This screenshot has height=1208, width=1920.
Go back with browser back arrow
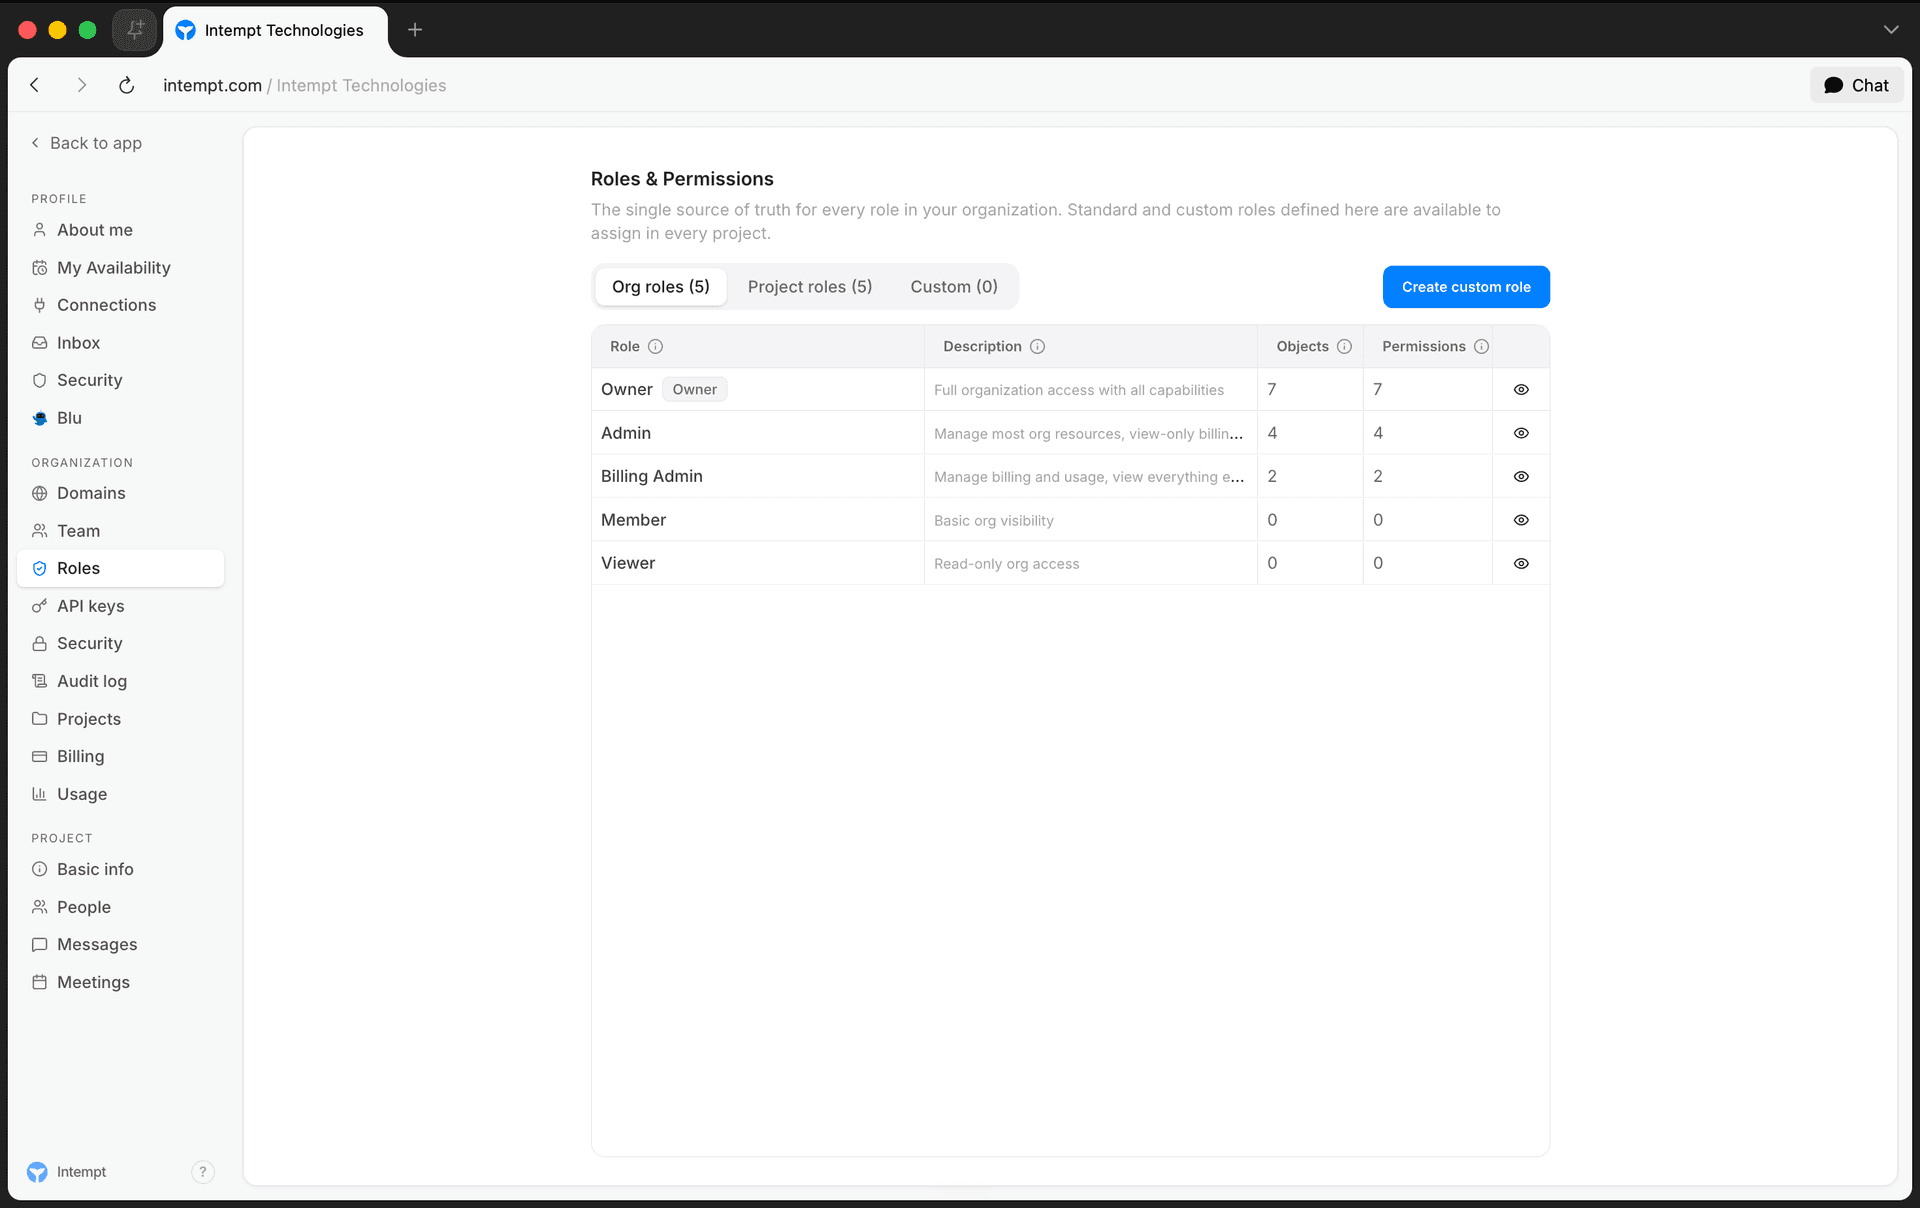[x=35, y=86]
